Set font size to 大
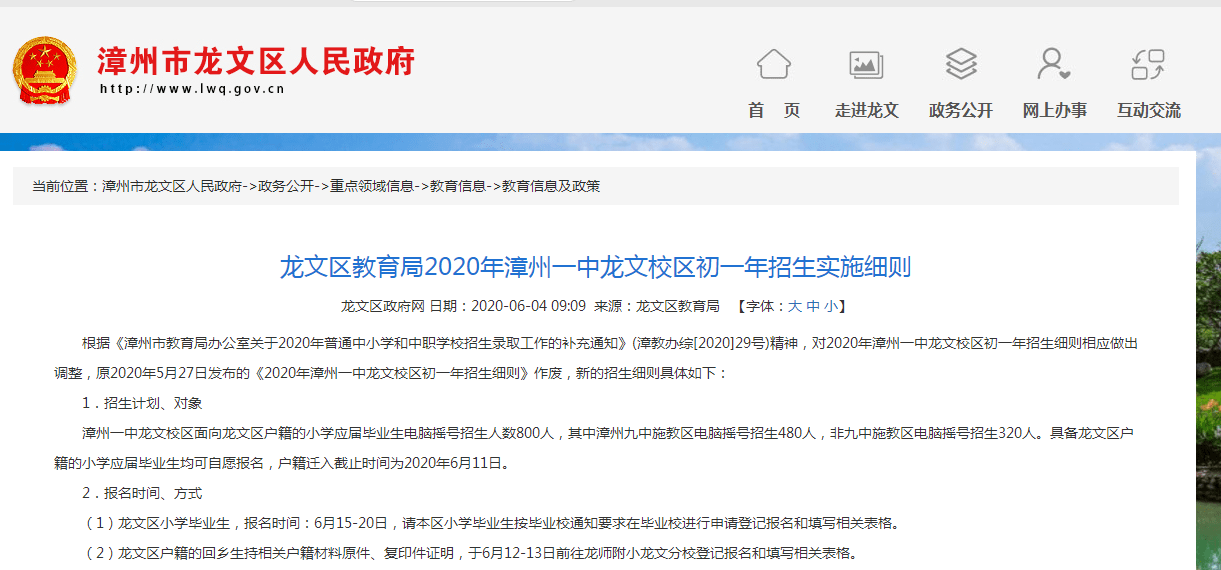Image resolution: width=1221 pixels, height=570 pixels. (x=795, y=306)
